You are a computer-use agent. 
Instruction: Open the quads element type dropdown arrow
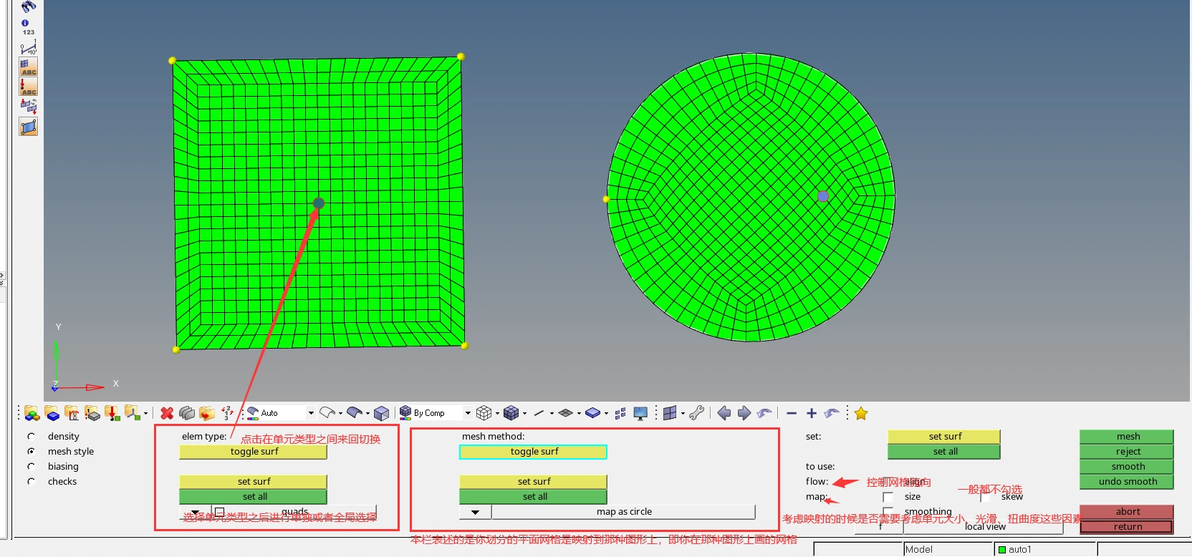coord(195,512)
